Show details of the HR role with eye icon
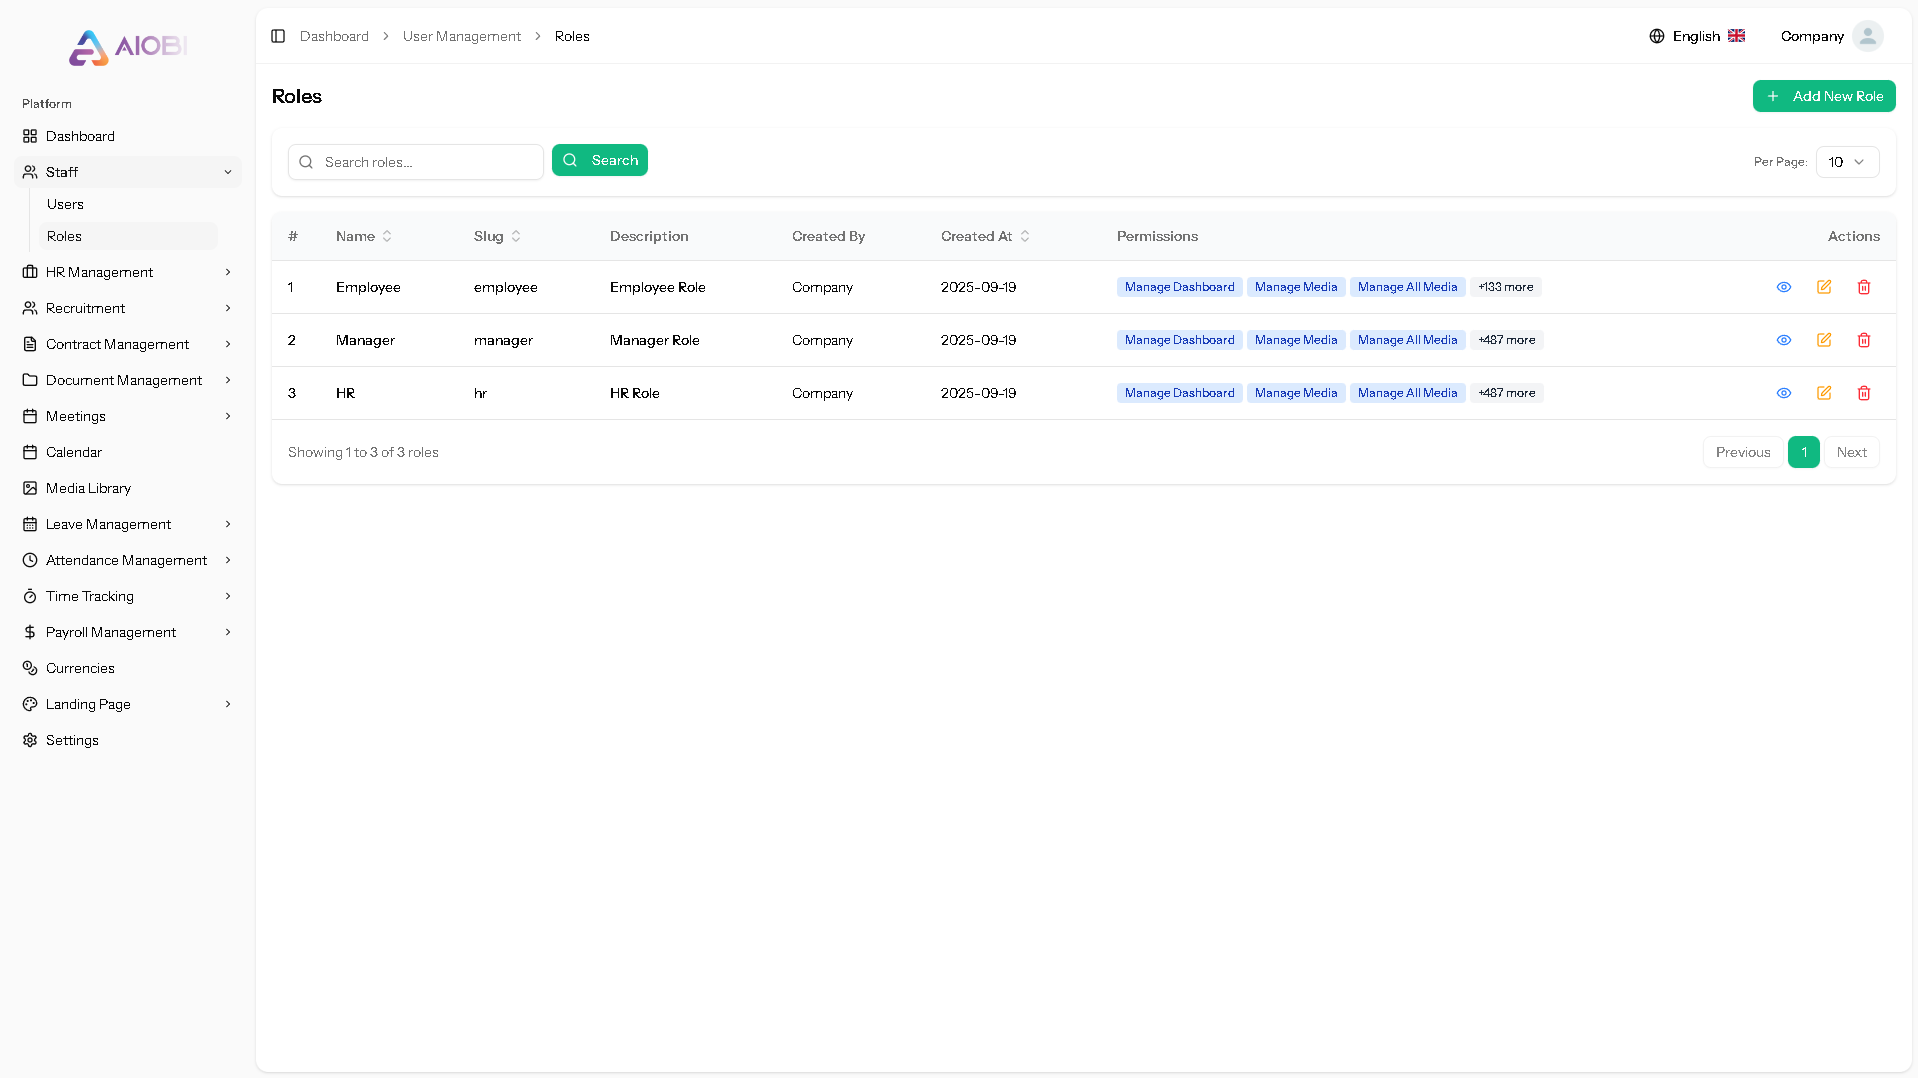 [1784, 393]
